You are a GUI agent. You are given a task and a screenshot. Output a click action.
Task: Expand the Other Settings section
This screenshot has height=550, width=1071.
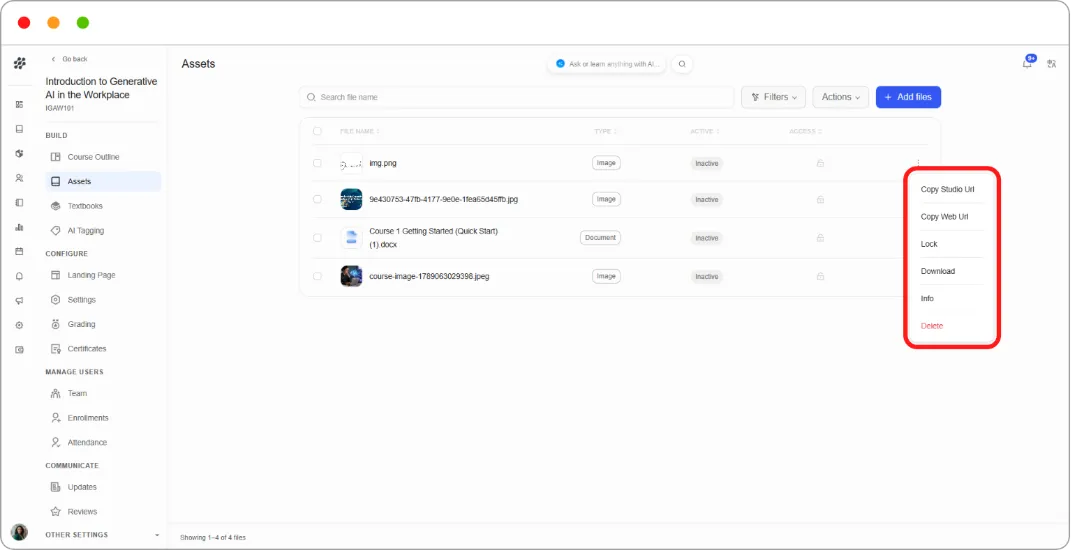point(103,534)
